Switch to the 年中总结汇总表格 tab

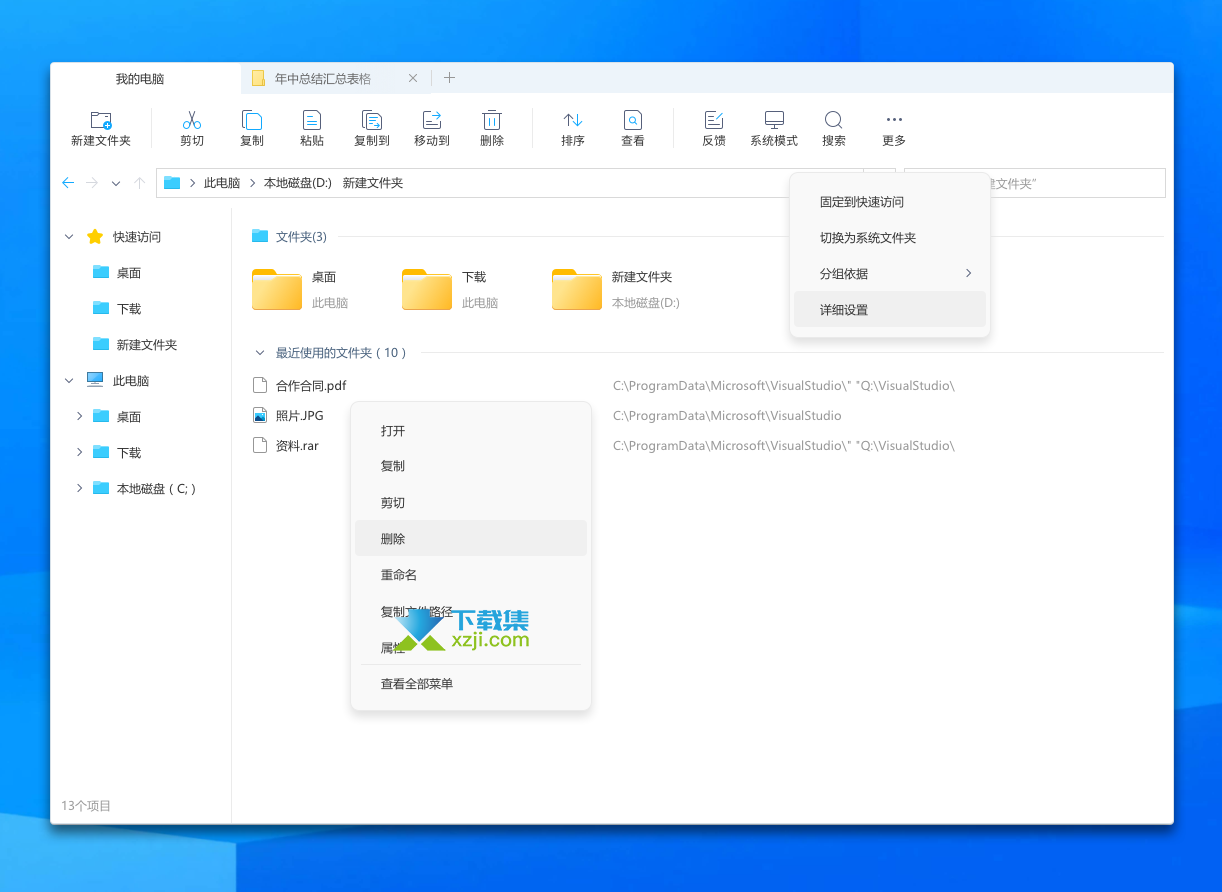pyautogui.click(x=323, y=79)
